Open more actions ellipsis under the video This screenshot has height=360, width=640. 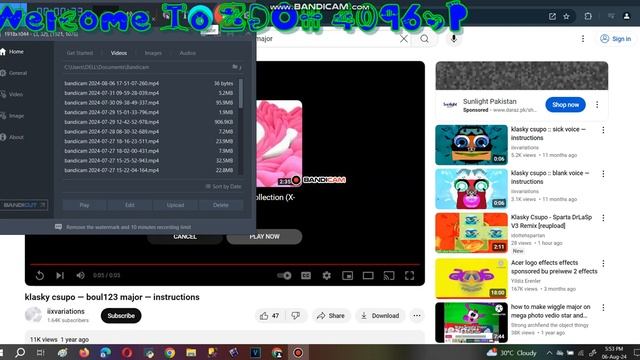pyautogui.click(x=417, y=316)
